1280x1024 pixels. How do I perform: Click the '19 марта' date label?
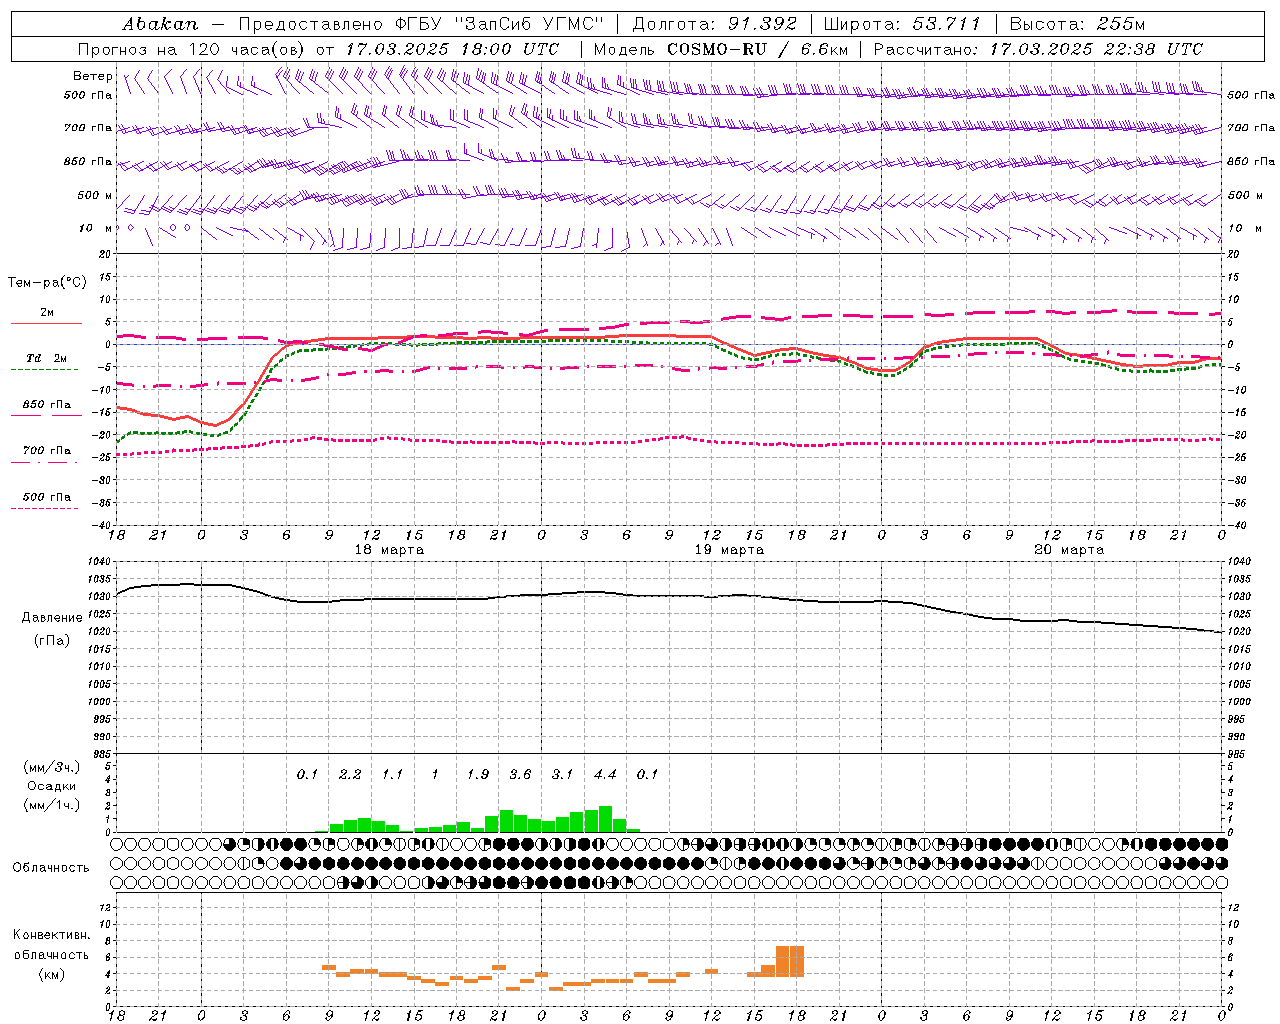click(729, 550)
